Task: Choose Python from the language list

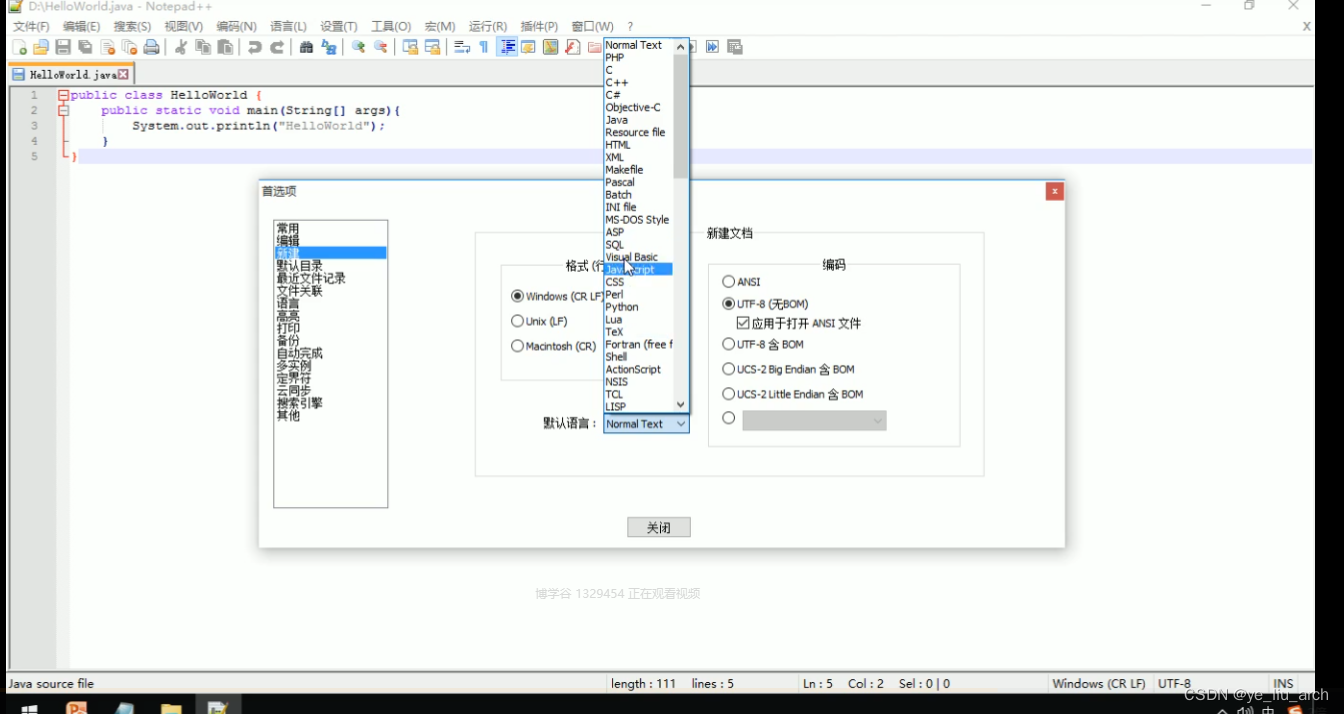Action: [x=639, y=307]
